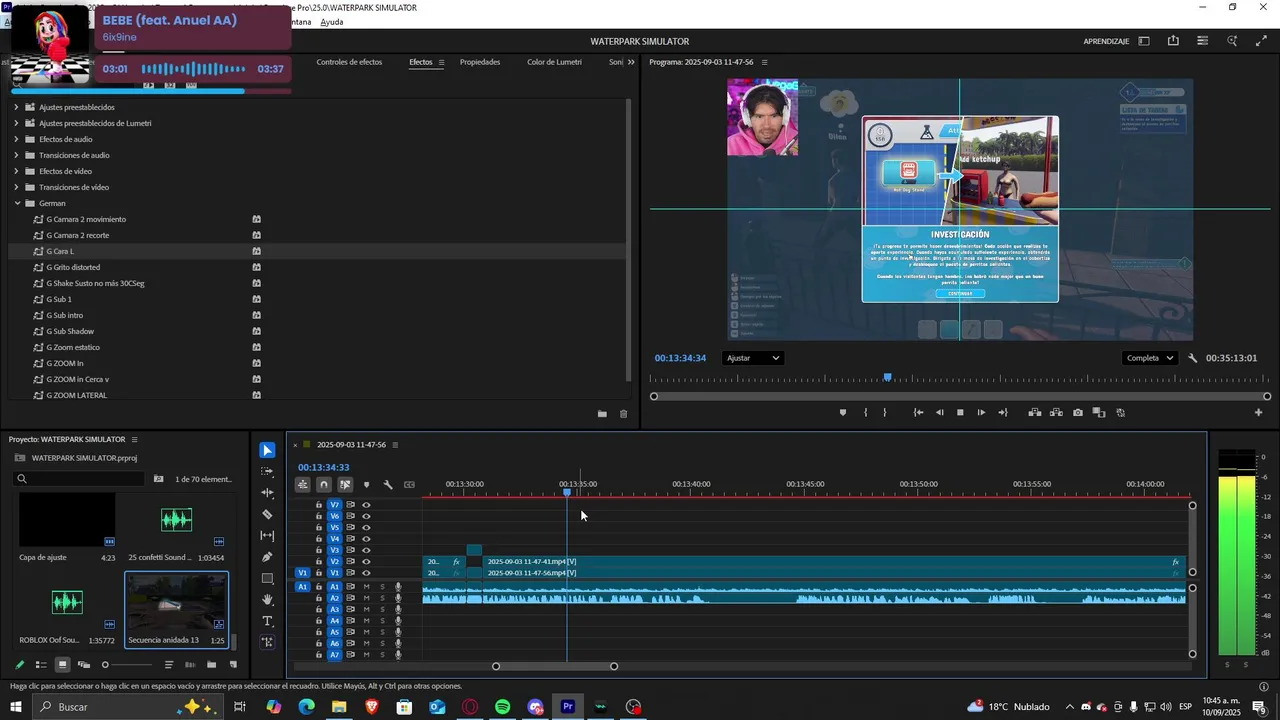The height and width of the screenshot is (720, 1280).
Task: Step forward one frame
Action: click(981, 412)
